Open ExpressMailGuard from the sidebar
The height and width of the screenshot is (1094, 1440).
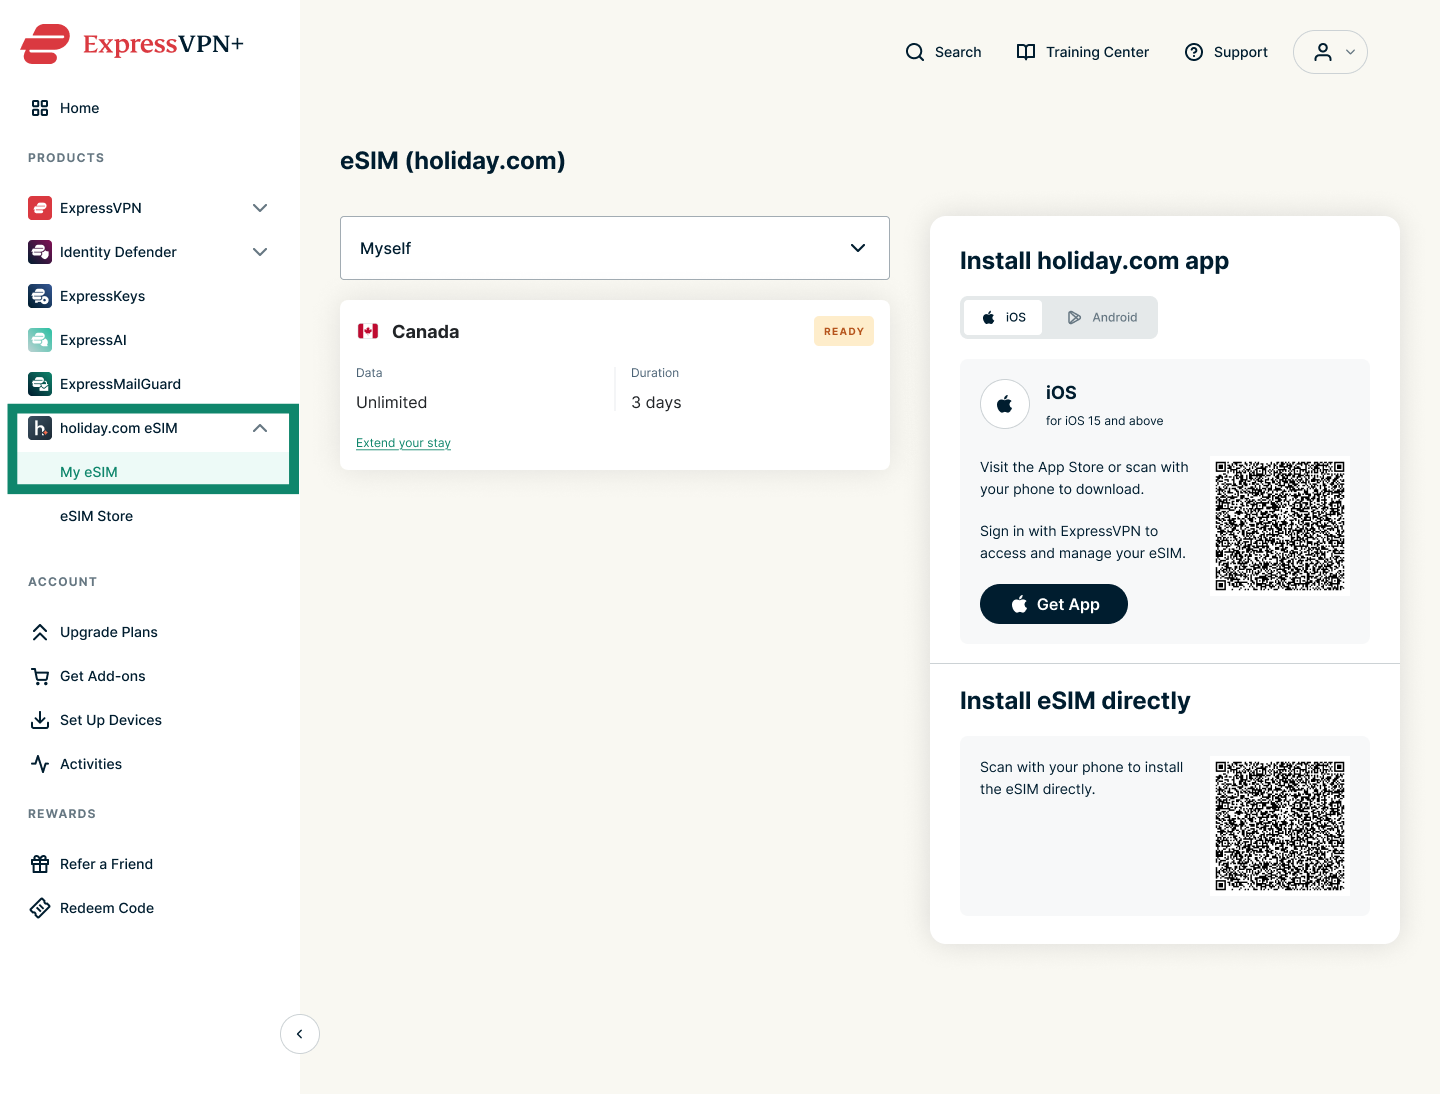click(120, 384)
